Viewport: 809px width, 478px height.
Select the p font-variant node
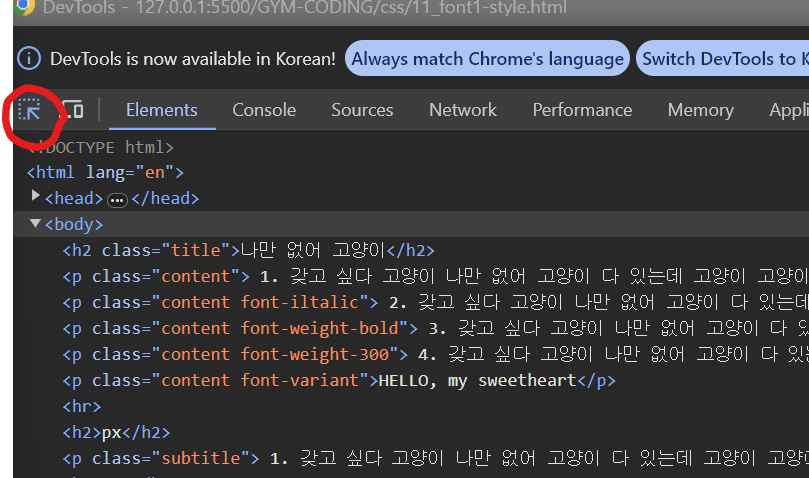click(339, 380)
